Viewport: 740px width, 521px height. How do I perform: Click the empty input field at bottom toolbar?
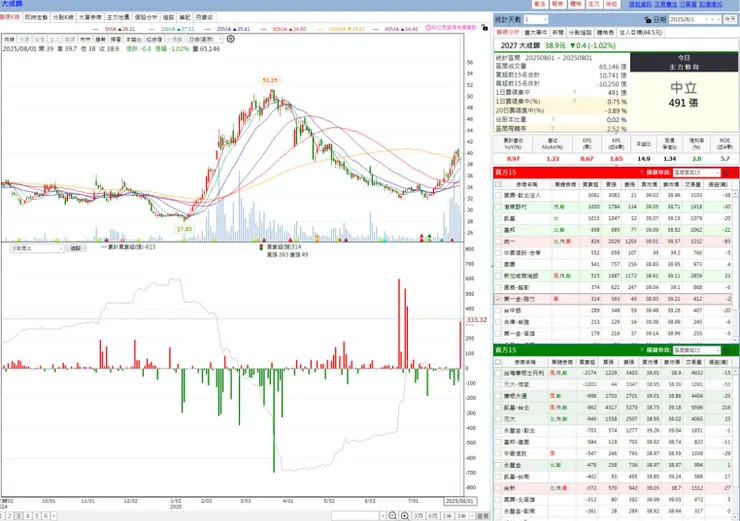tap(355, 516)
